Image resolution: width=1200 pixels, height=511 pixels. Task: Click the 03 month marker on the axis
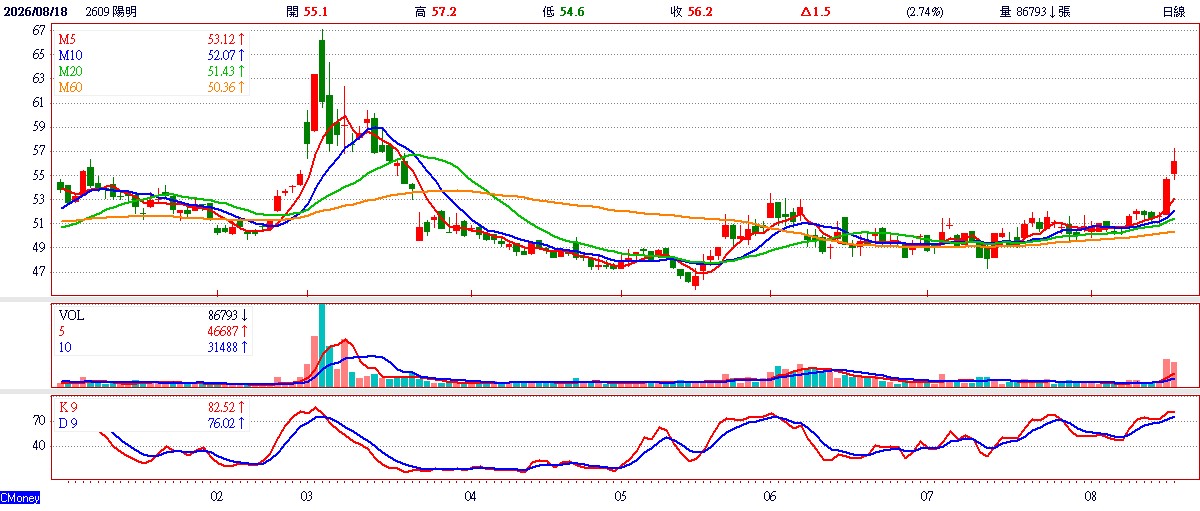tap(307, 495)
